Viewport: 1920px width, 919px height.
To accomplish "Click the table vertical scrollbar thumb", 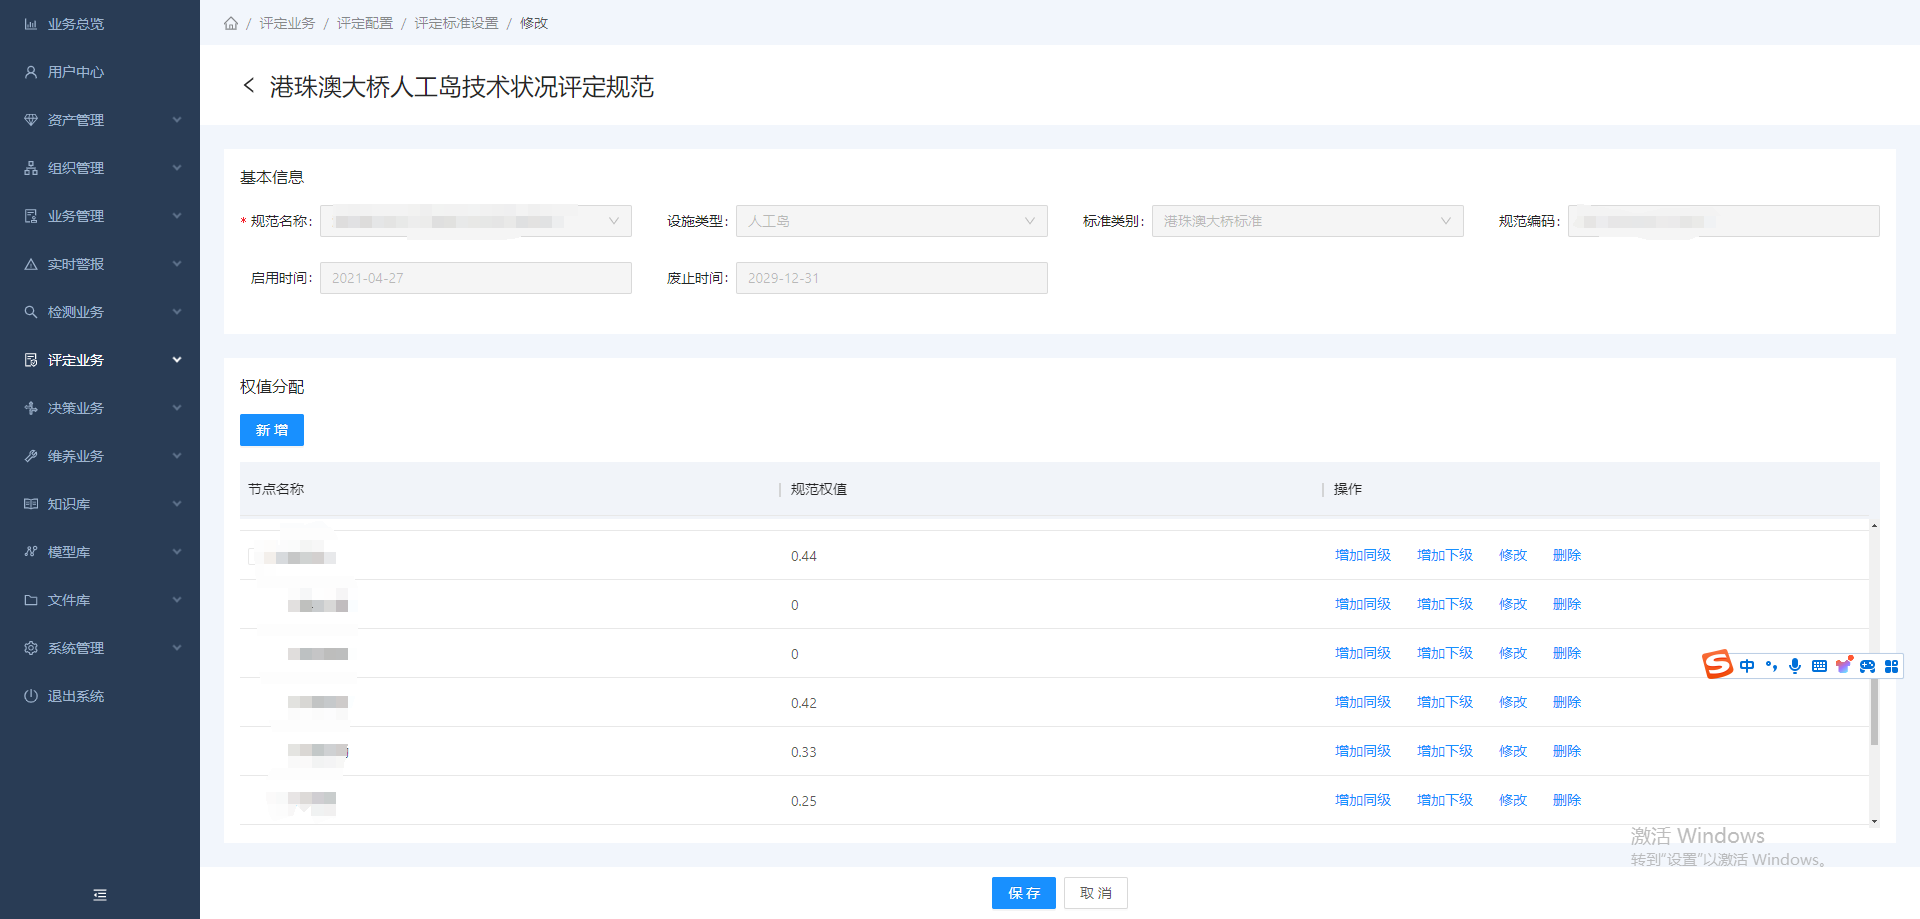I will coord(1874,710).
